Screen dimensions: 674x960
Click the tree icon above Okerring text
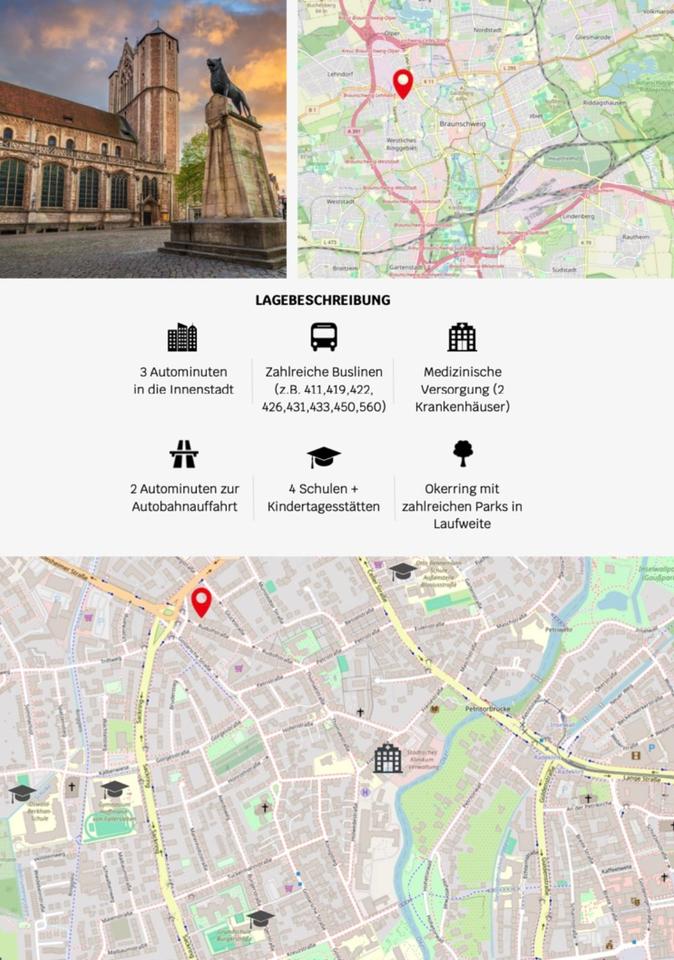462,453
